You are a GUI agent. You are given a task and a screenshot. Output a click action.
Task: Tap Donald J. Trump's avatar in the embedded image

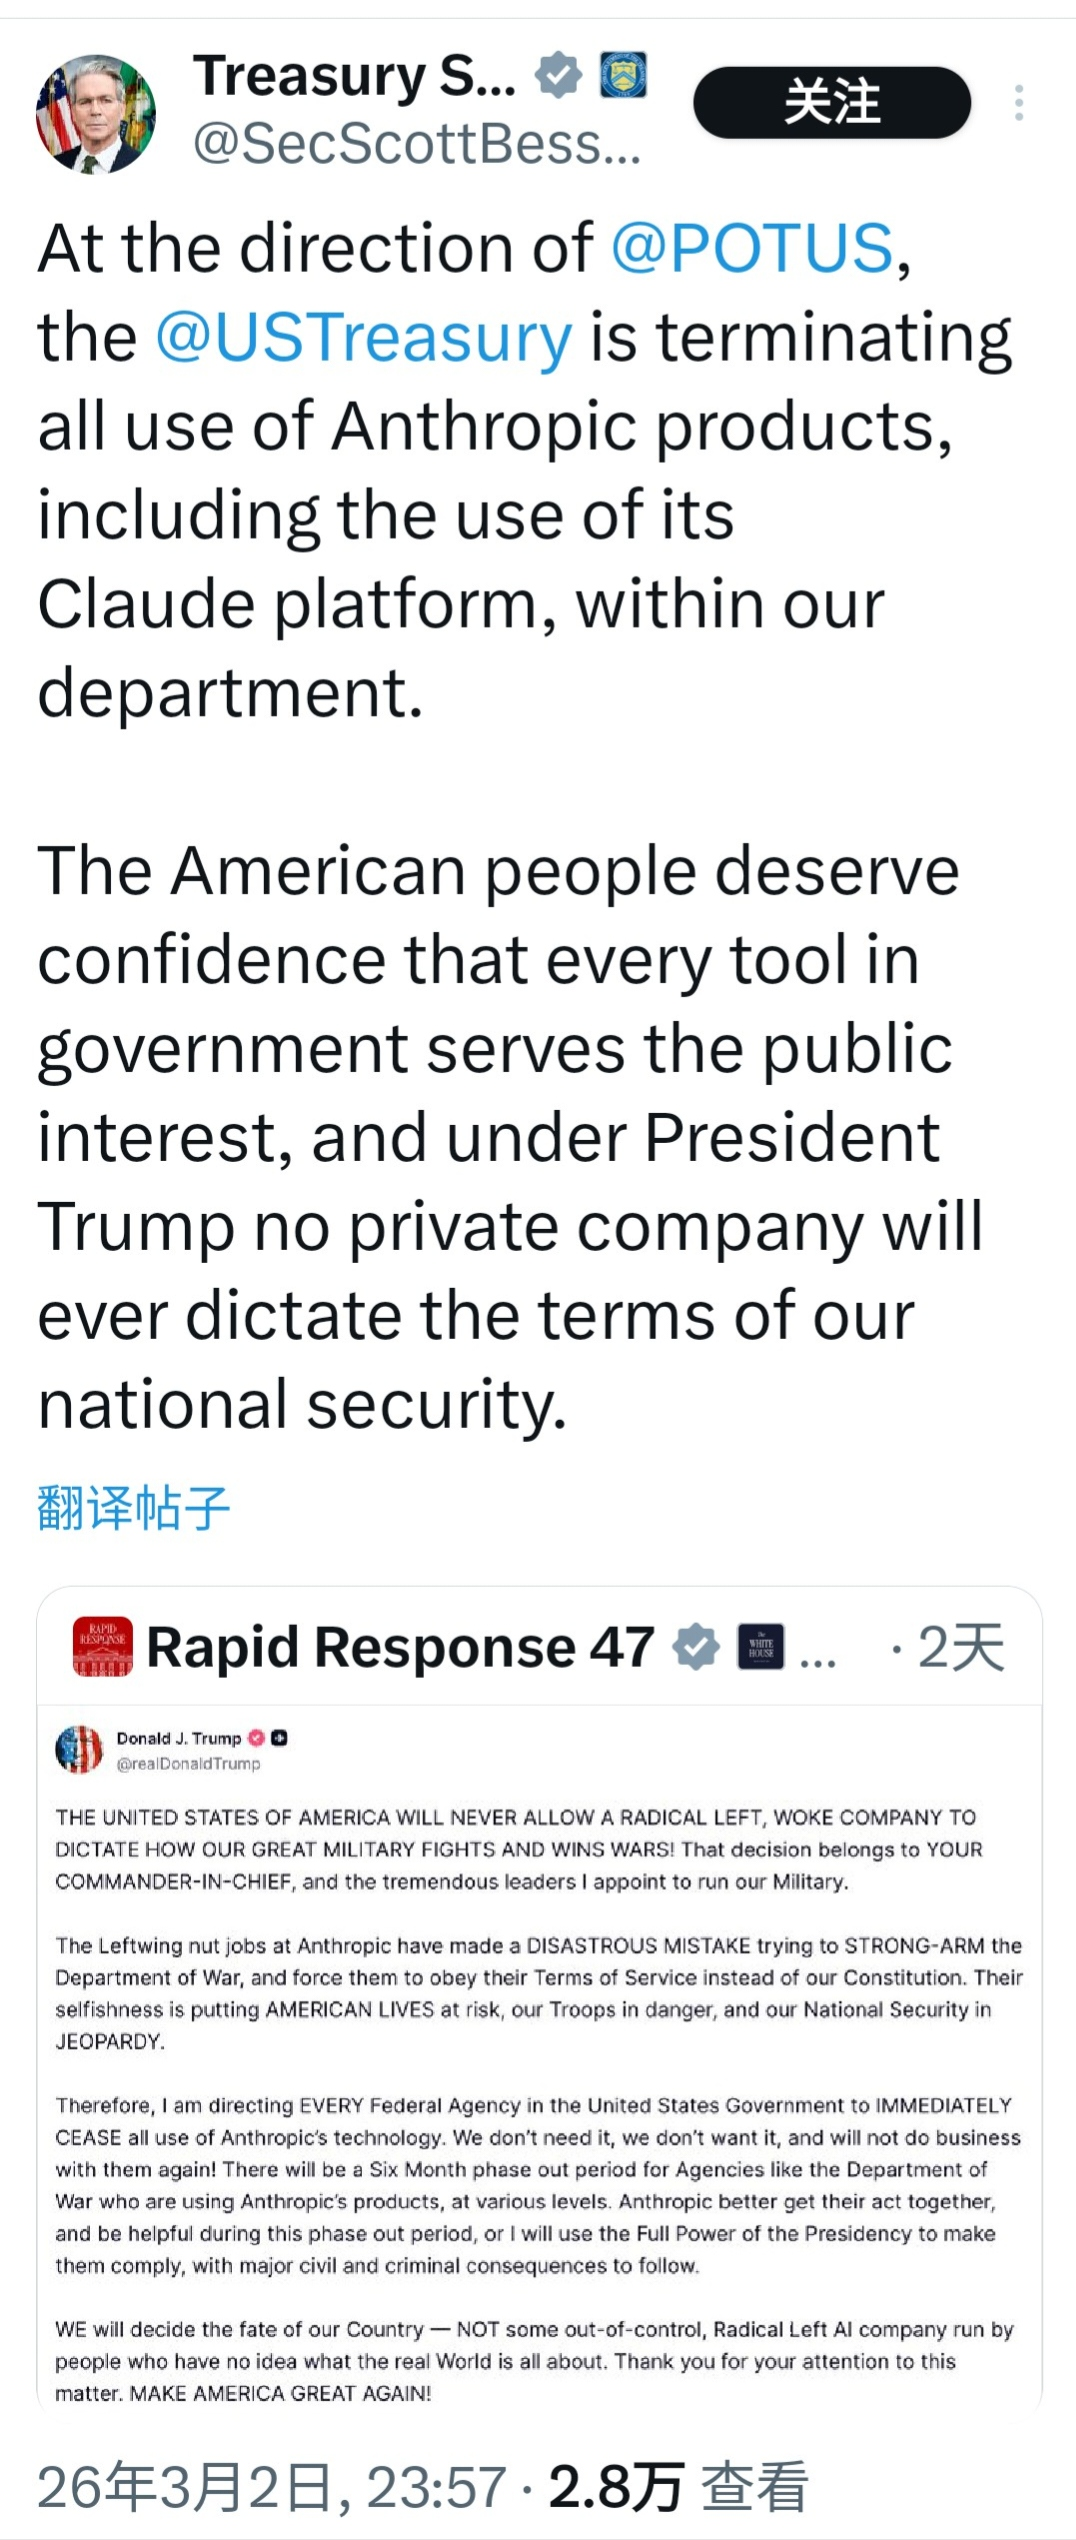pyautogui.click(x=79, y=1750)
